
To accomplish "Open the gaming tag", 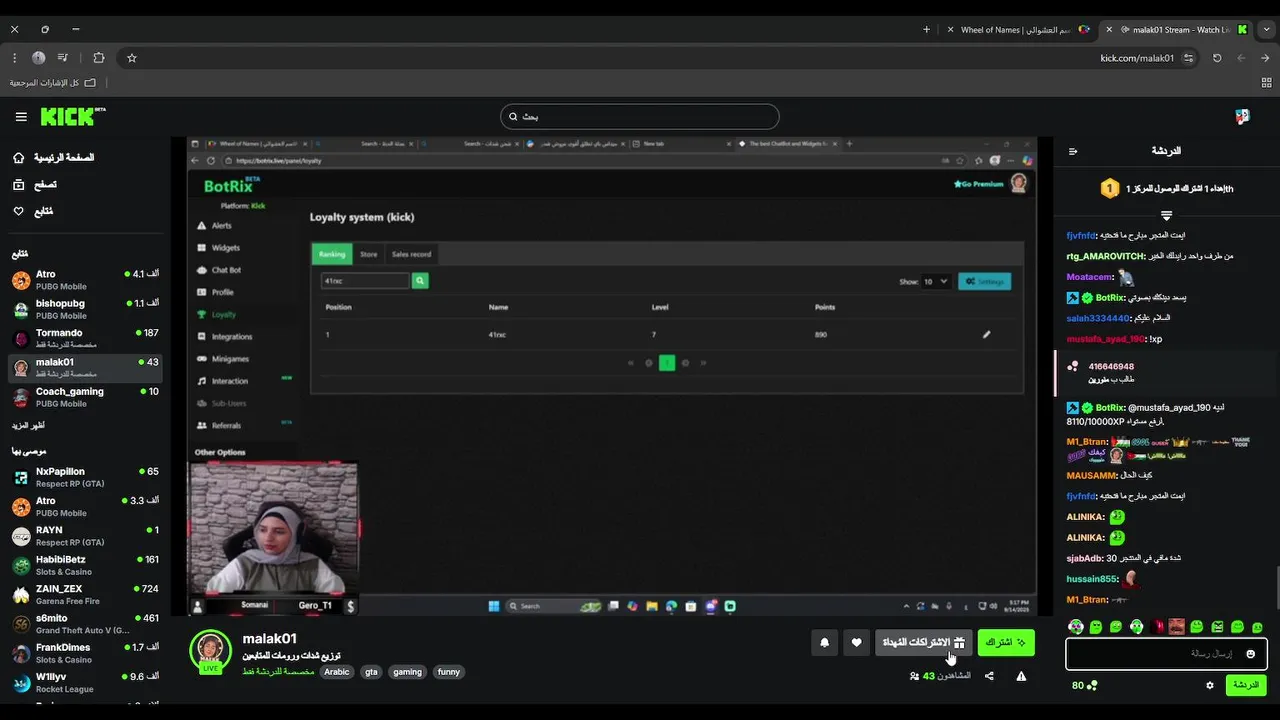I will click(x=407, y=672).
